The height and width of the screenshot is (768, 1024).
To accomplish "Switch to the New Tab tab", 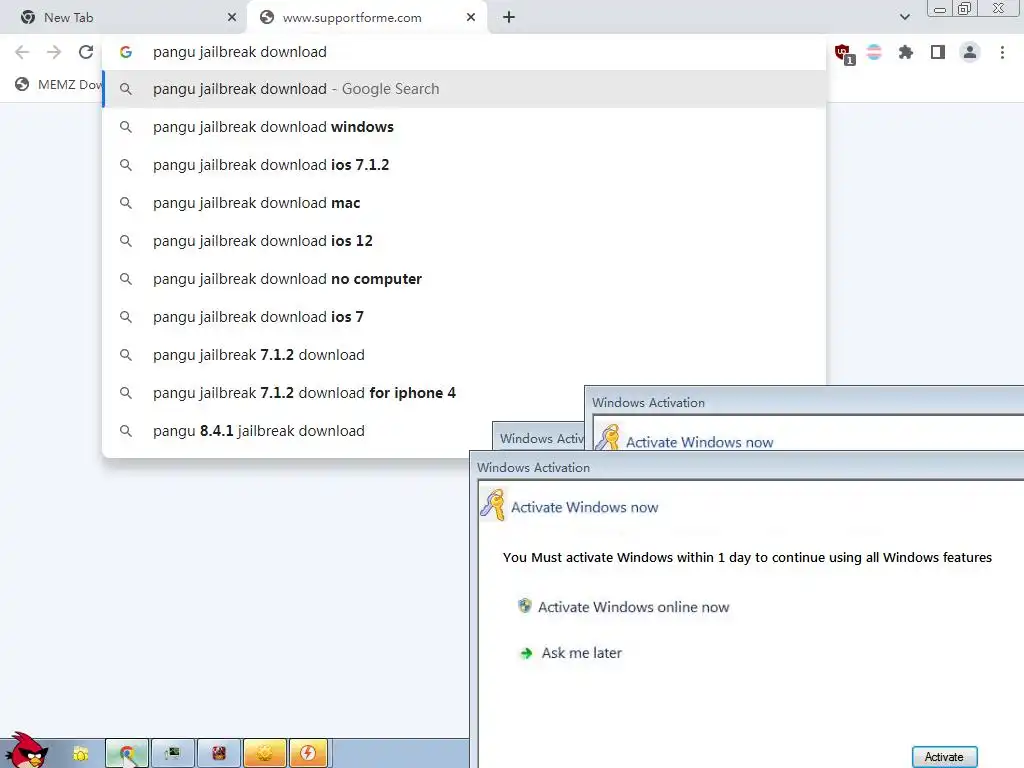I will click(x=124, y=18).
